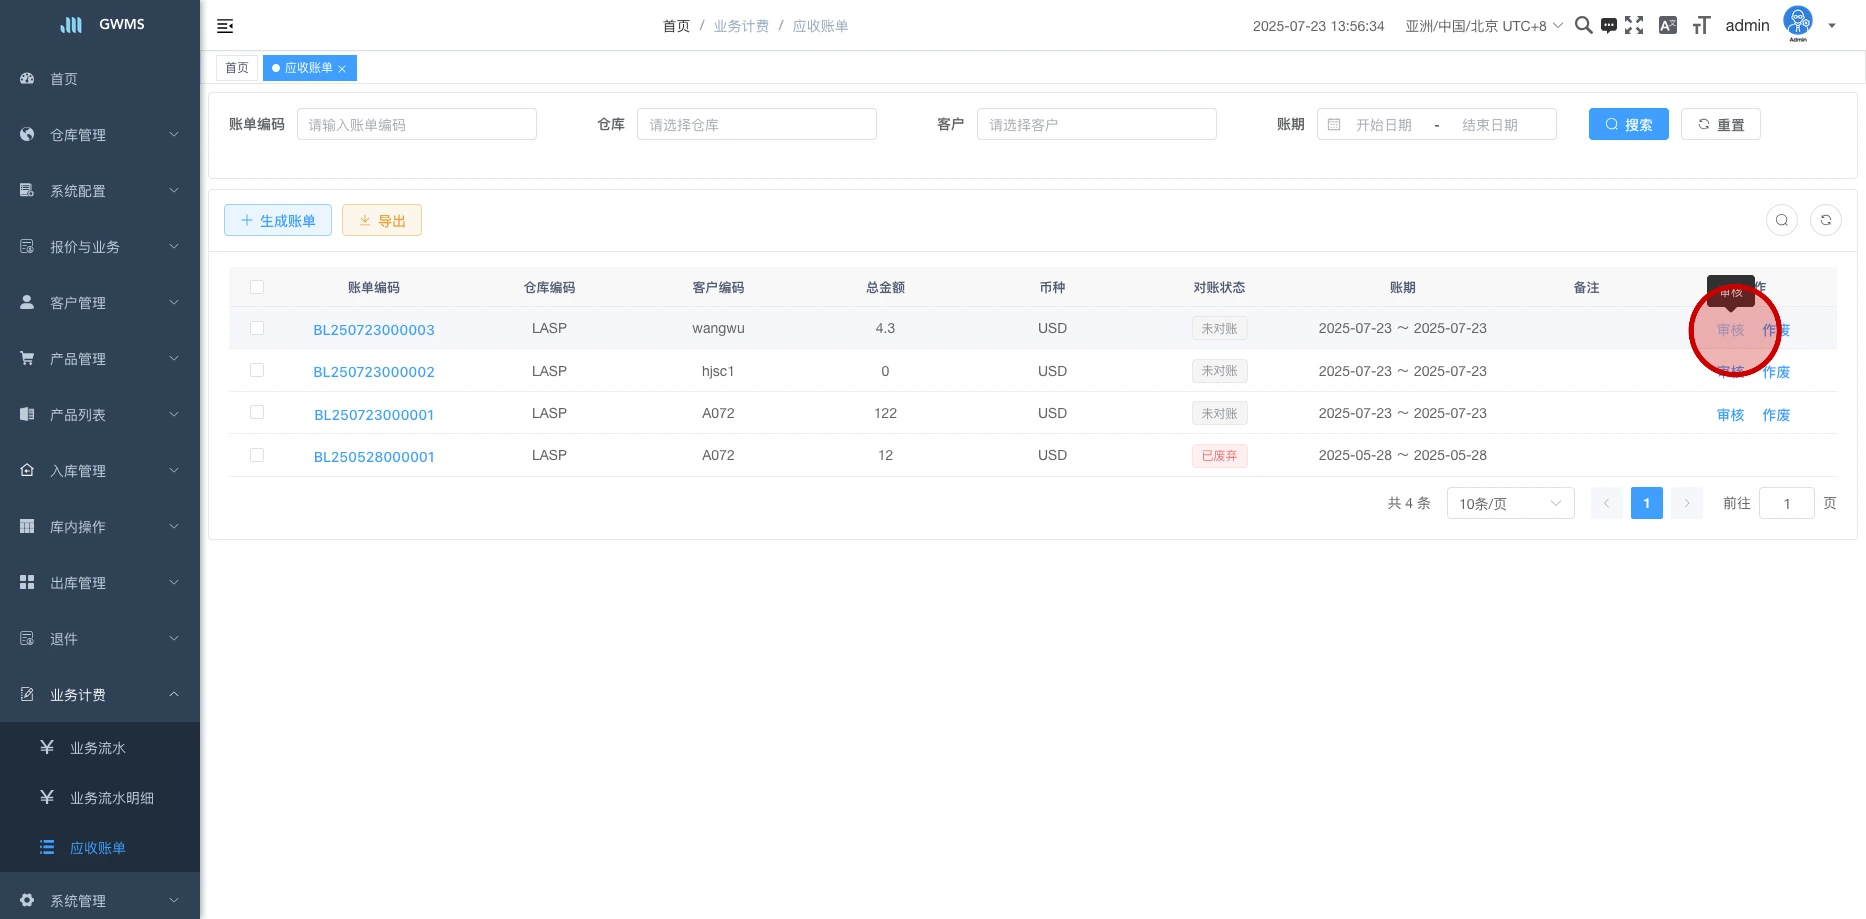
Task: Click the circular refresh table icon
Action: tap(1825, 220)
